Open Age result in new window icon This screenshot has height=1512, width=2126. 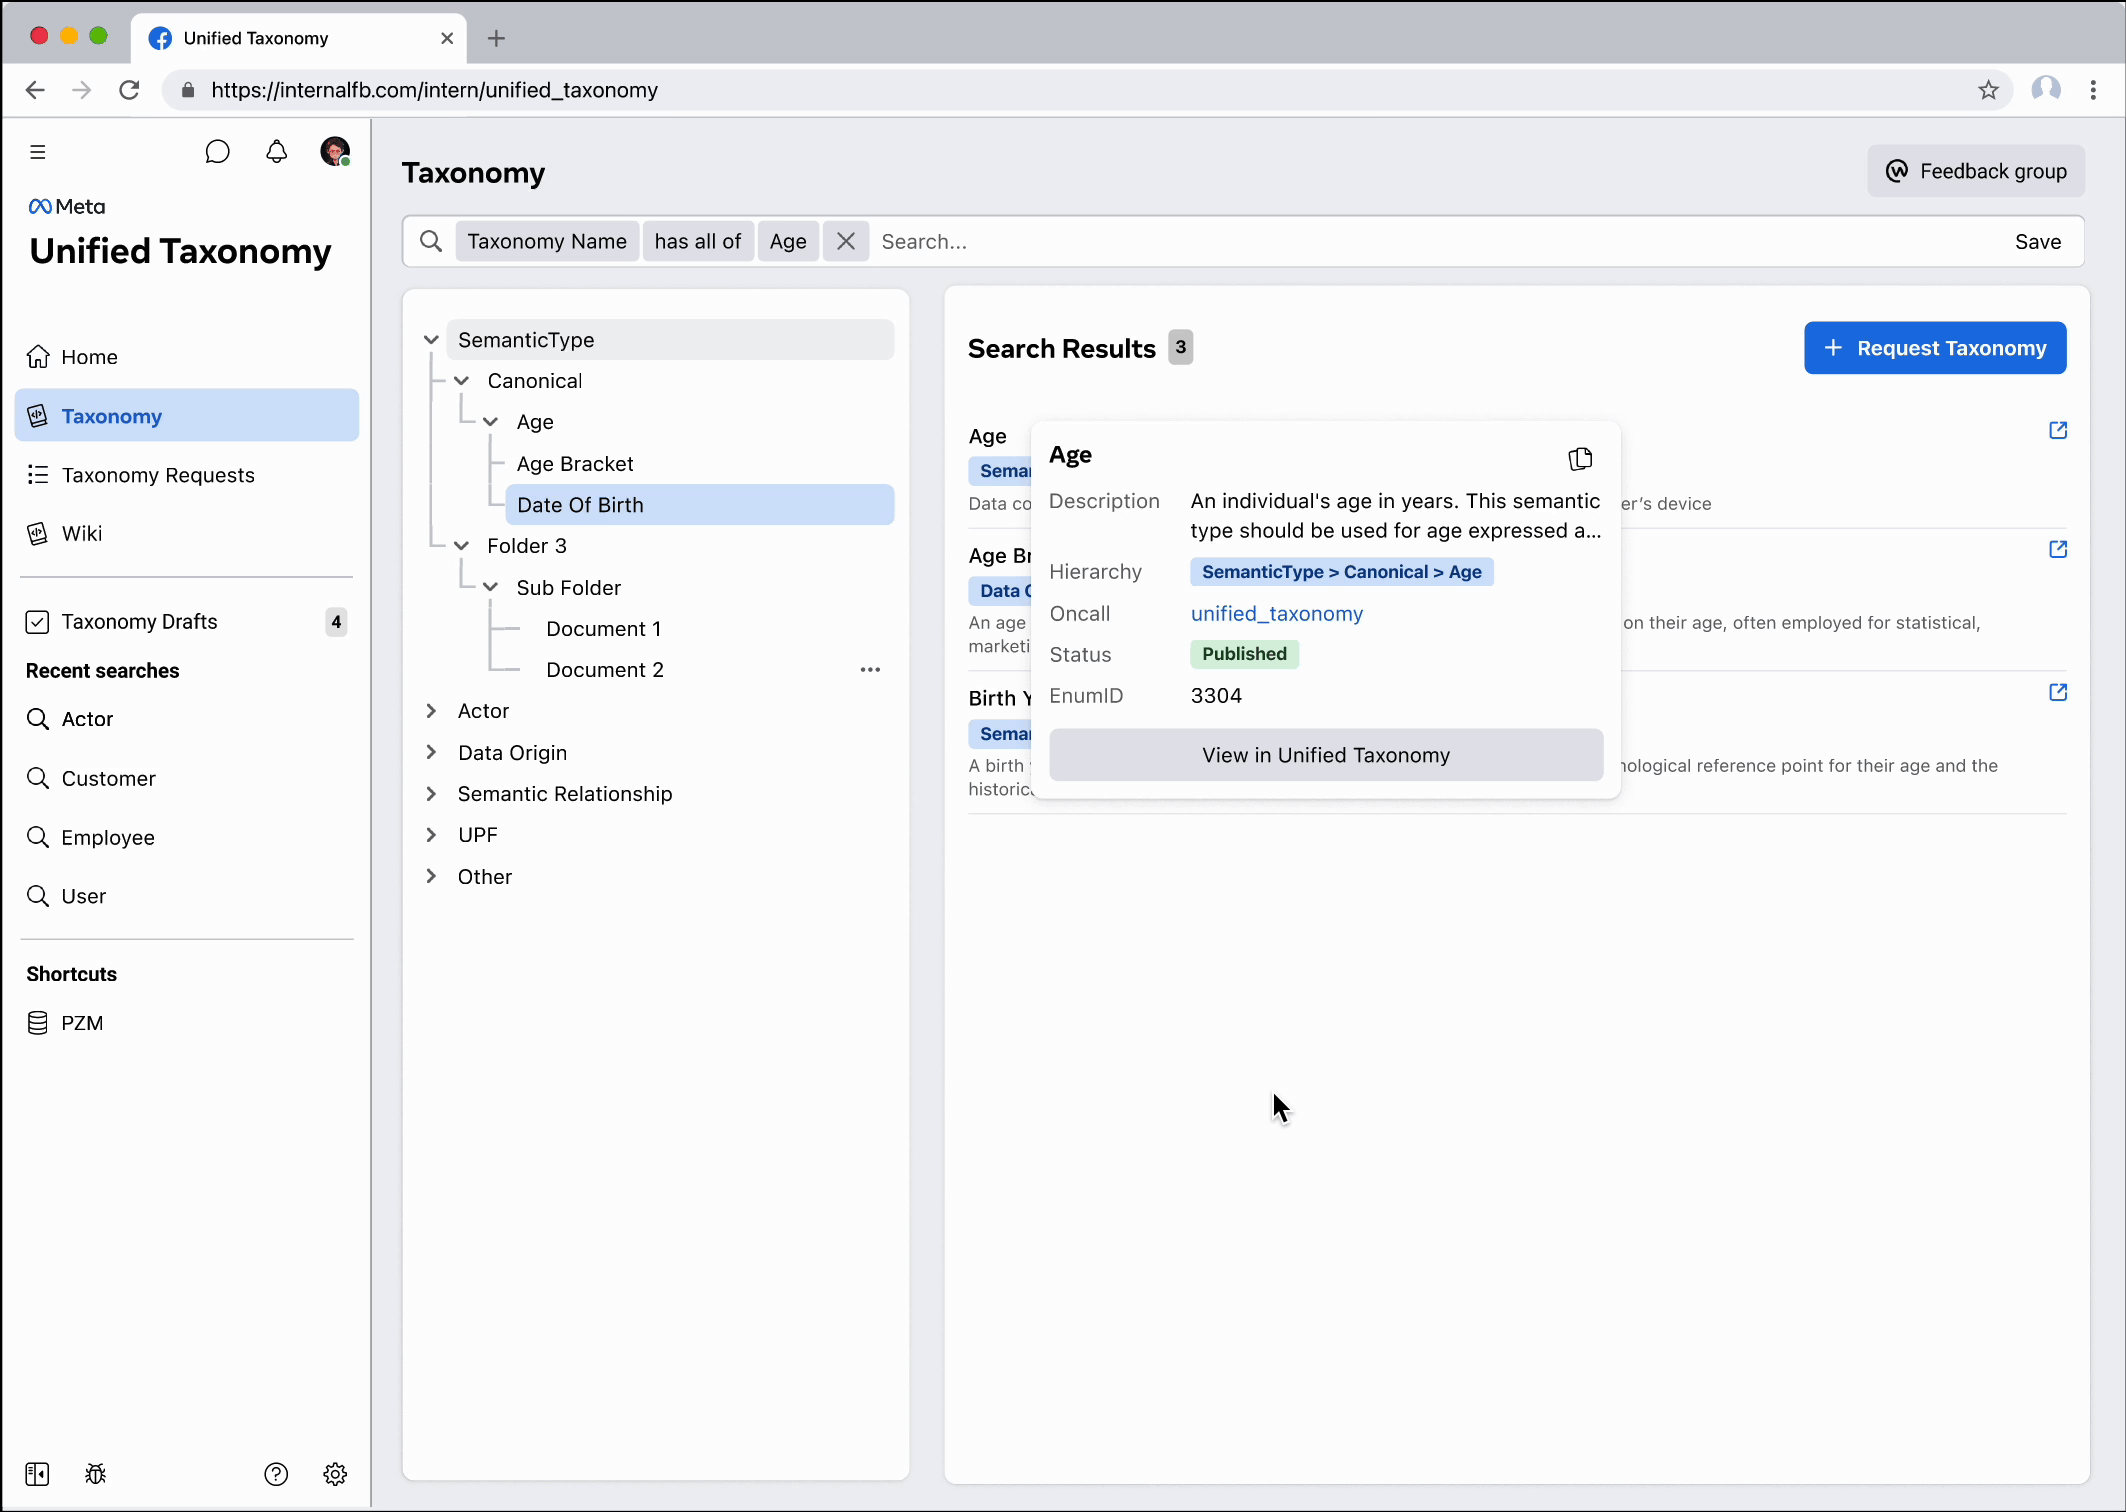click(x=2058, y=430)
